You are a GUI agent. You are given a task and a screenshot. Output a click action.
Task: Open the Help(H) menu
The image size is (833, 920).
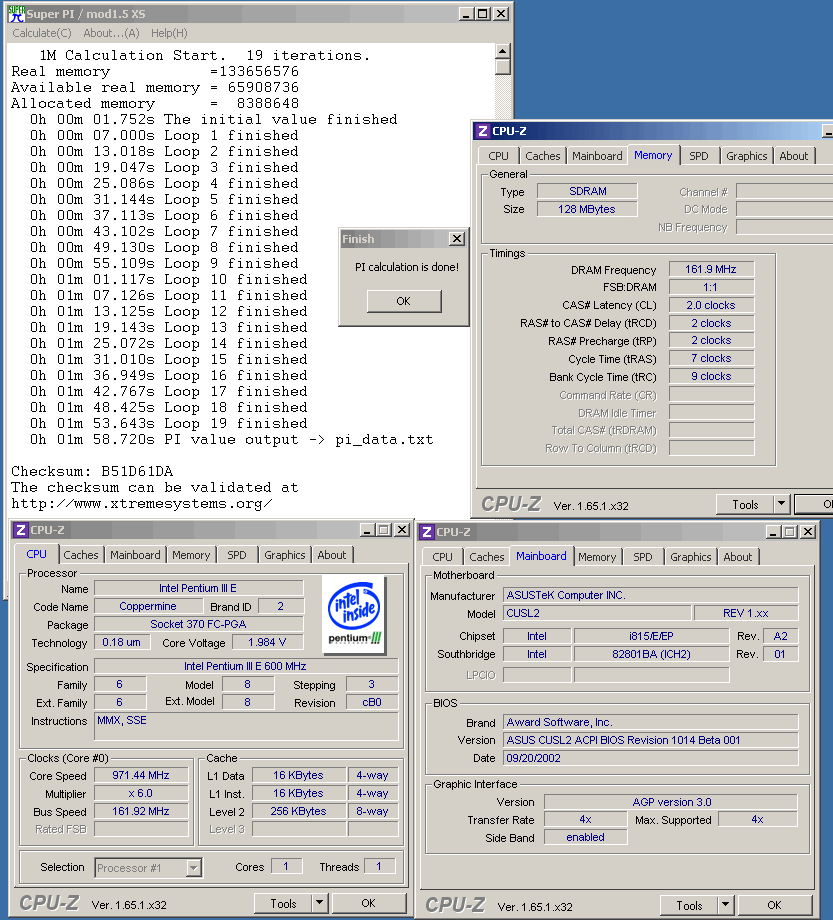(x=169, y=33)
